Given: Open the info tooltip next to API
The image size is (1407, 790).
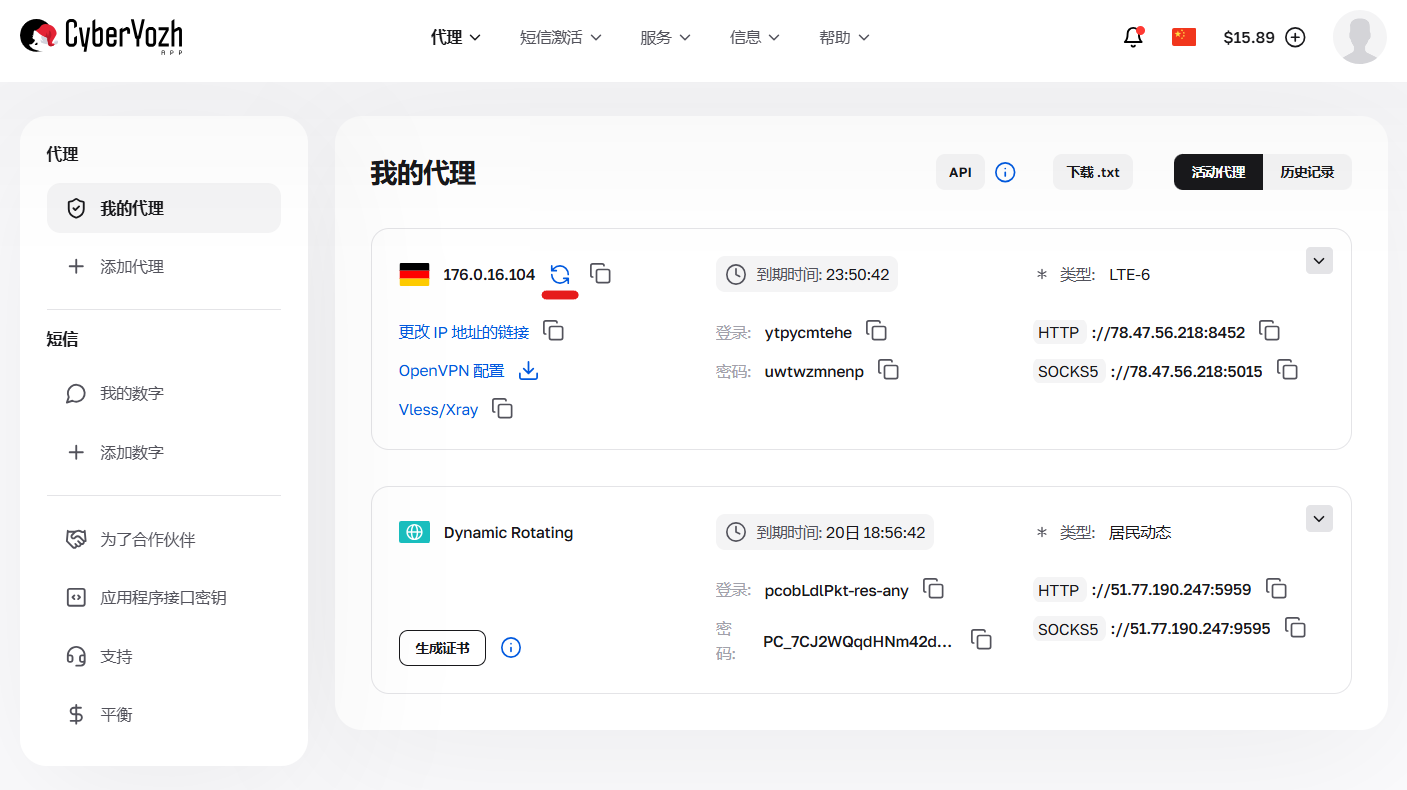Looking at the screenshot, I should coord(1005,171).
